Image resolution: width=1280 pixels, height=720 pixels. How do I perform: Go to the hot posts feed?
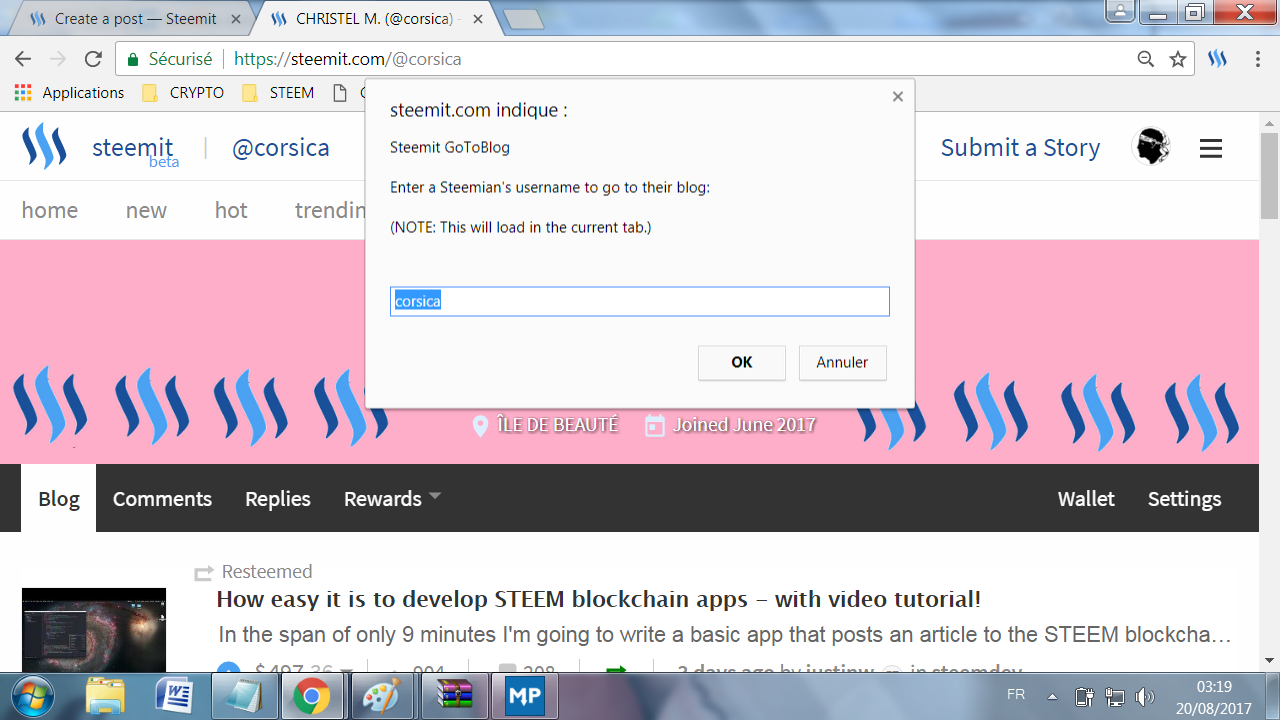pyautogui.click(x=231, y=210)
